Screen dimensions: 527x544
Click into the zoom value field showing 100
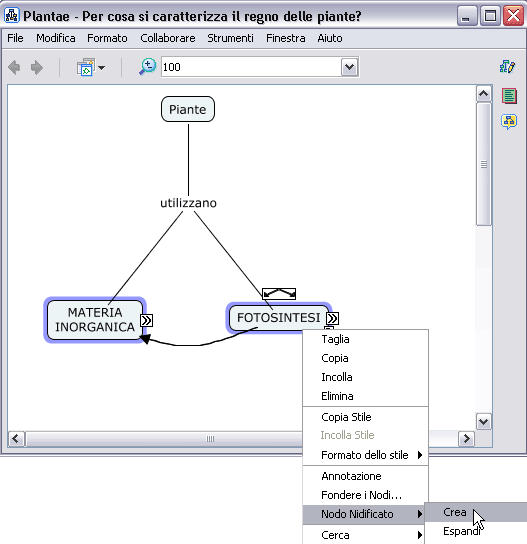pyautogui.click(x=251, y=67)
